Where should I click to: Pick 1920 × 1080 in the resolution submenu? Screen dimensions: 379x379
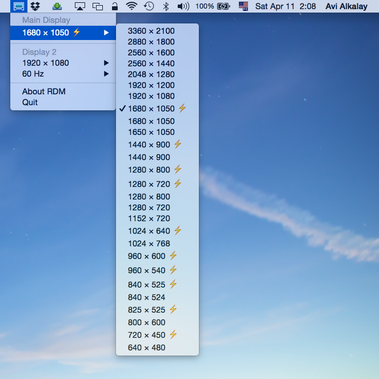pos(157,96)
